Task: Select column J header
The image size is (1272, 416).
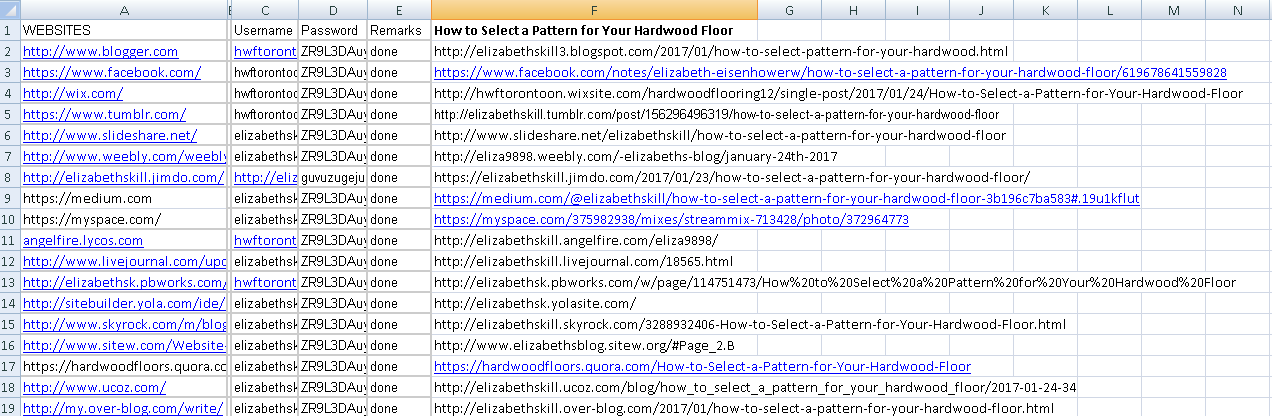Action: click(x=981, y=10)
